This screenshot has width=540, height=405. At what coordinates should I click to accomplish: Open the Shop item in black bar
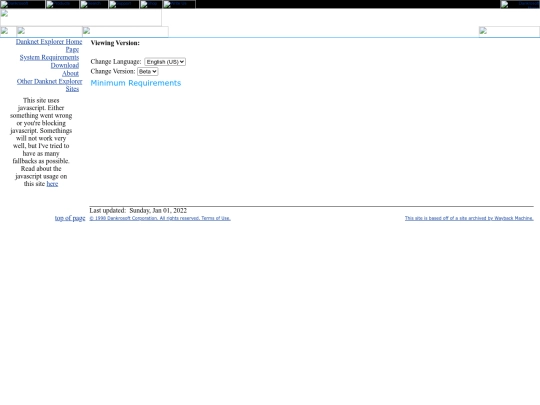click(151, 4)
